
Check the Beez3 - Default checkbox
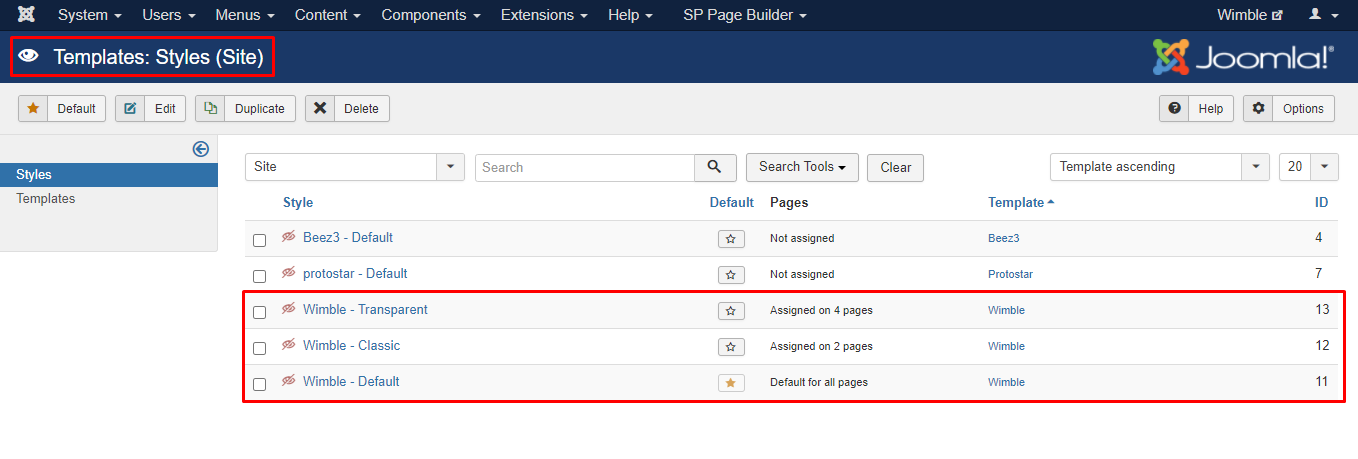pyautogui.click(x=260, y=240)
